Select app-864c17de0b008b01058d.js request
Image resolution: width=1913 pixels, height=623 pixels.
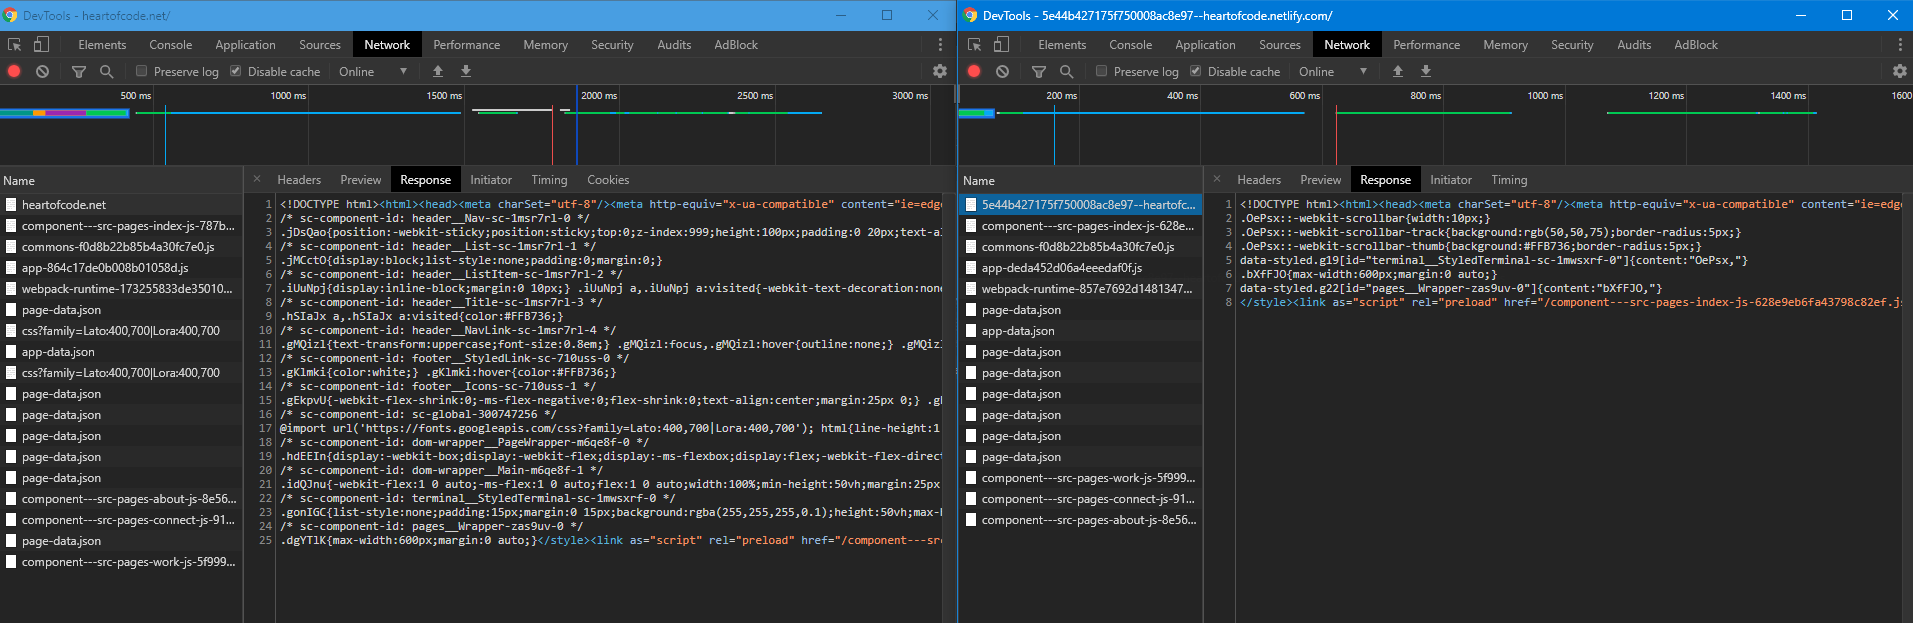[121, 267]
